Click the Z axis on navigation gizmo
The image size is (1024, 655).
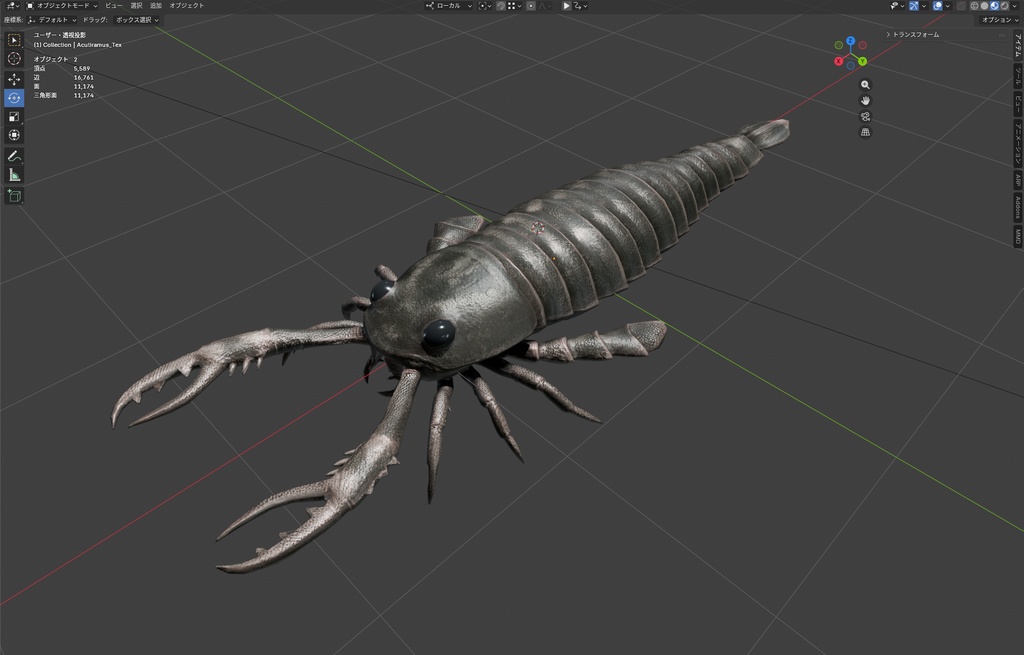[x=850, y=40]
